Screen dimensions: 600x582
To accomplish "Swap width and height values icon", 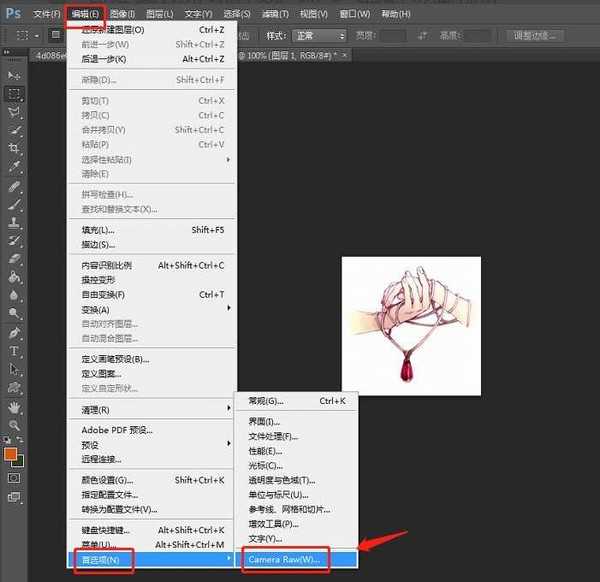I will 418,35.
